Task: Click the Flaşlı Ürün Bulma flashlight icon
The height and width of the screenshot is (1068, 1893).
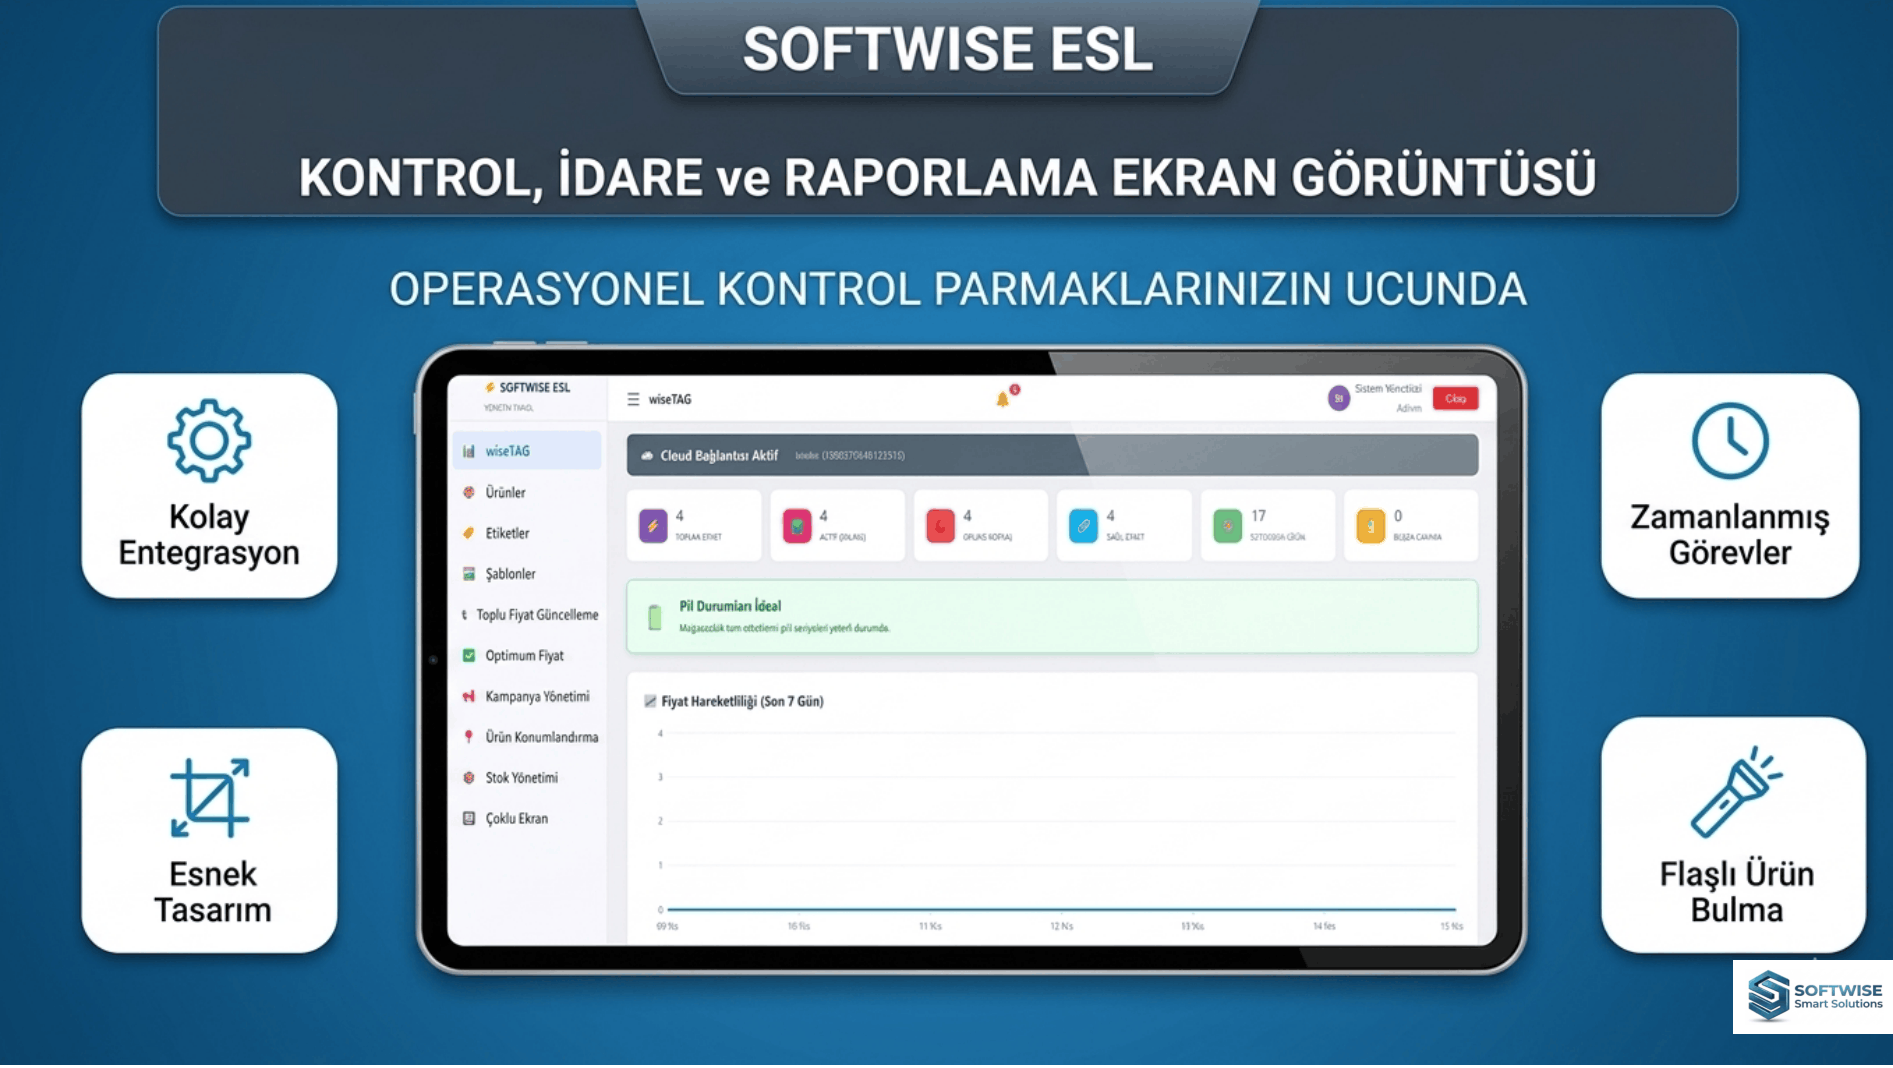Action: tap(1737, 792)
